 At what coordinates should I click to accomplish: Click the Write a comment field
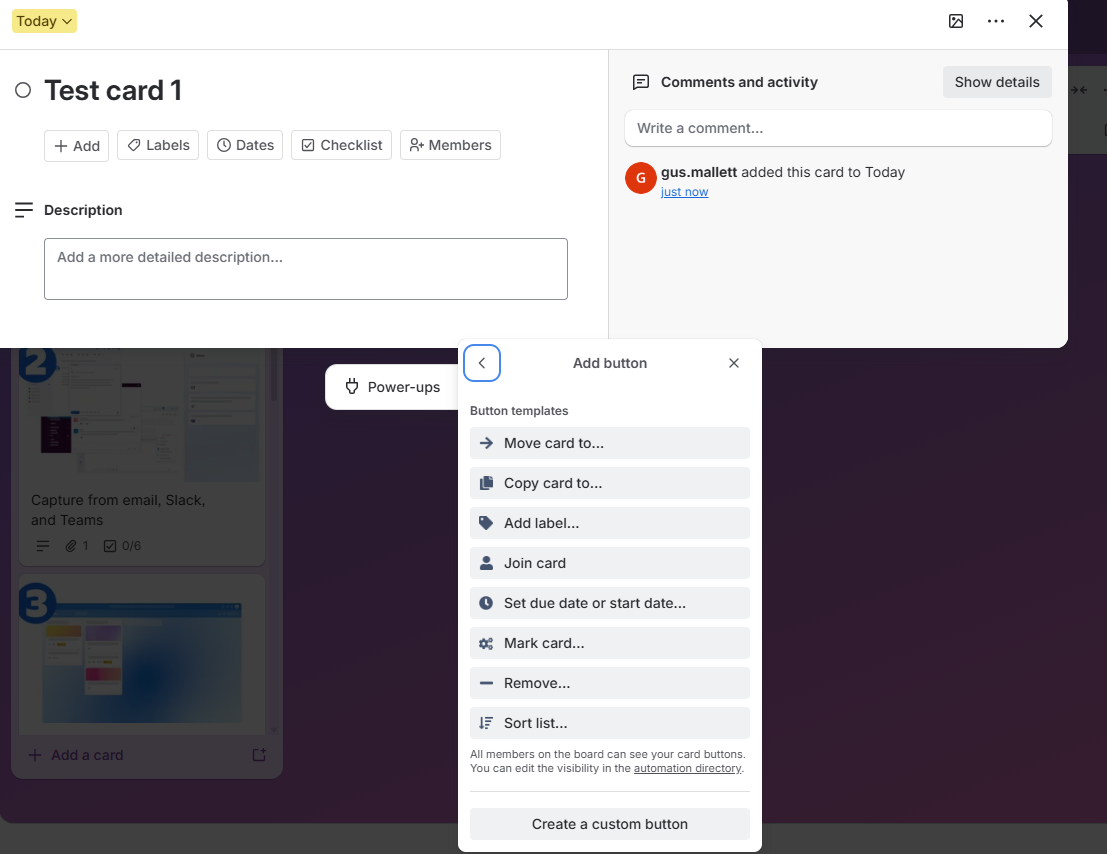pos(837,128)
